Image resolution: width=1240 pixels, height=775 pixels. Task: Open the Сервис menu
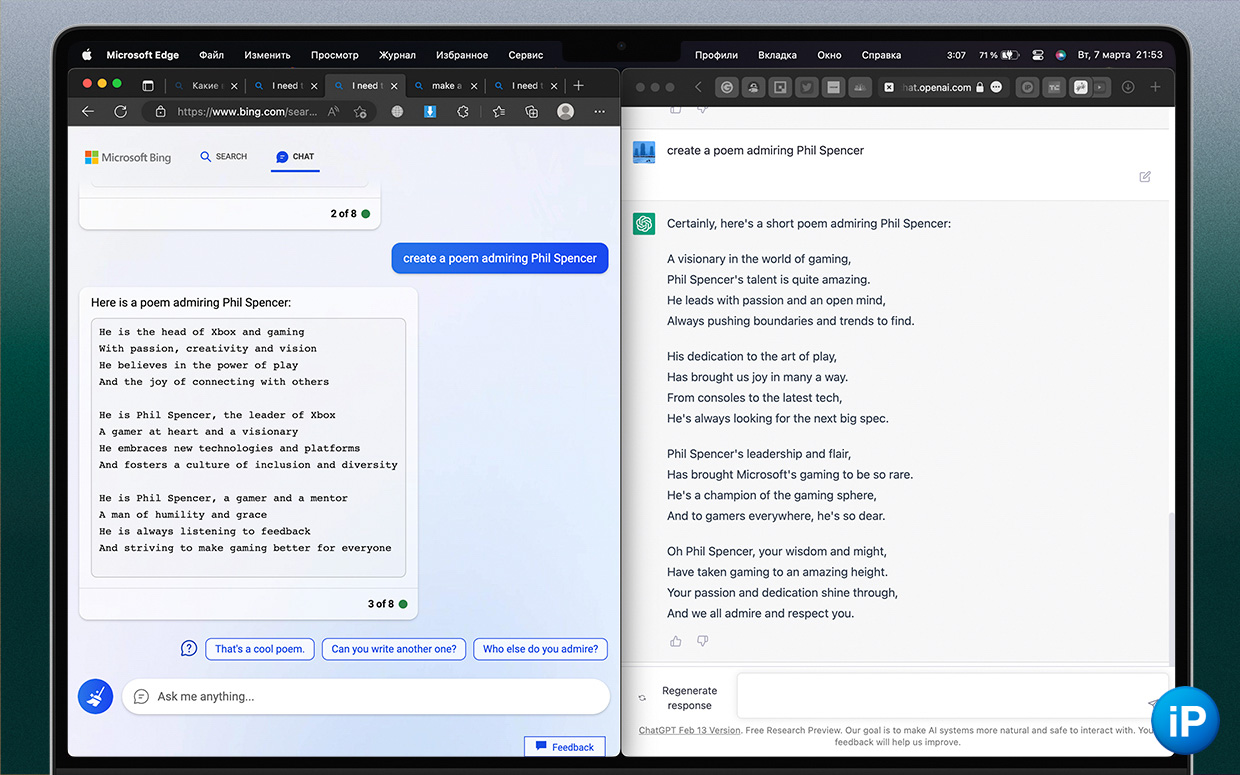[525, 55]
